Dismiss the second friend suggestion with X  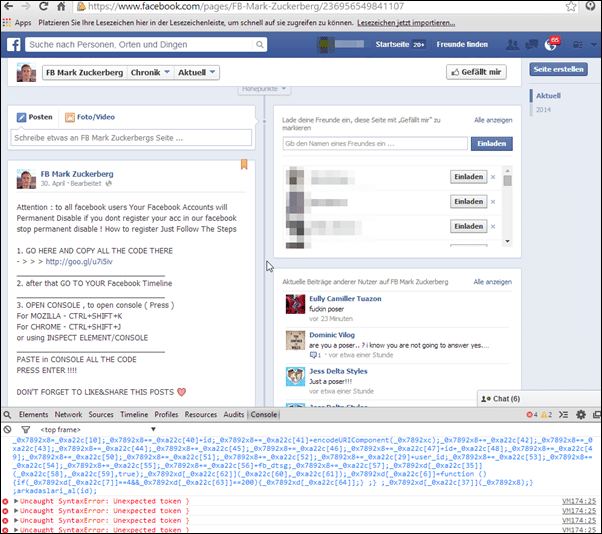[493, 202]
